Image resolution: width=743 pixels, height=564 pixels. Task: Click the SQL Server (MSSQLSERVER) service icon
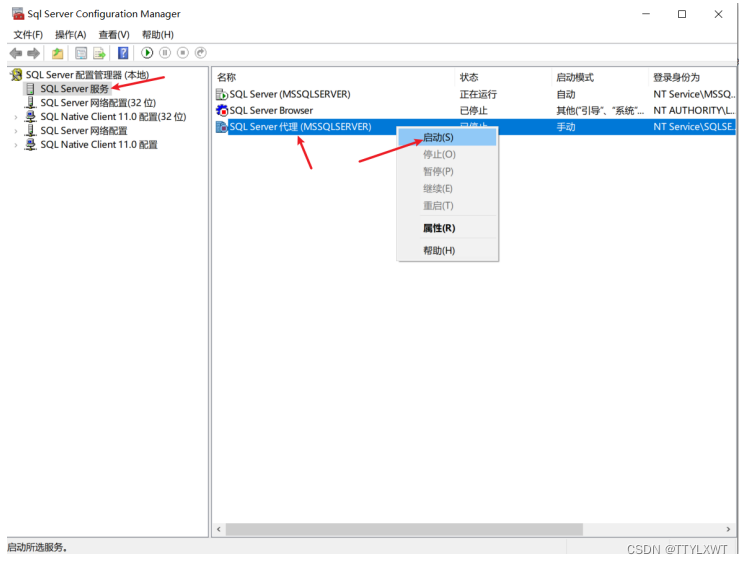(222, 94)
